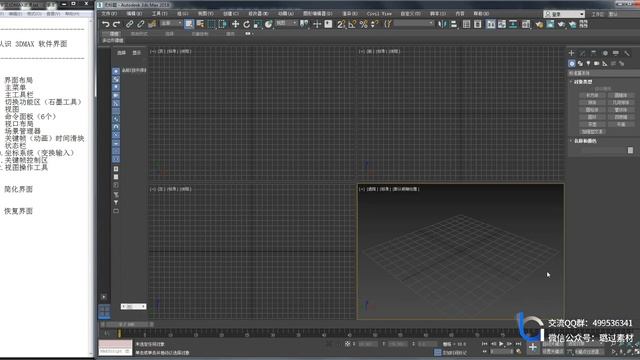Viewport: 640px width, 360px height.
Task: Open the selection filter dropdown
Action: click(171, 24)
